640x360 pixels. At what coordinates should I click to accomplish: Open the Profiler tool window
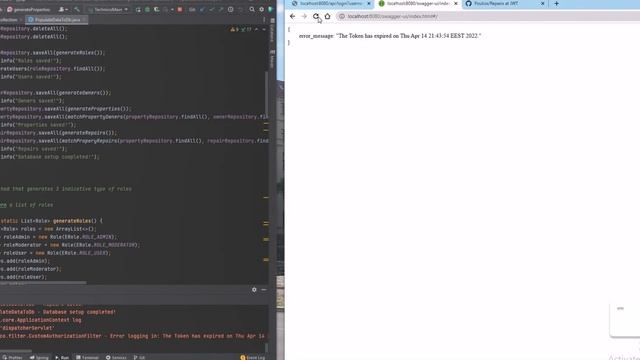click(12, 358)
